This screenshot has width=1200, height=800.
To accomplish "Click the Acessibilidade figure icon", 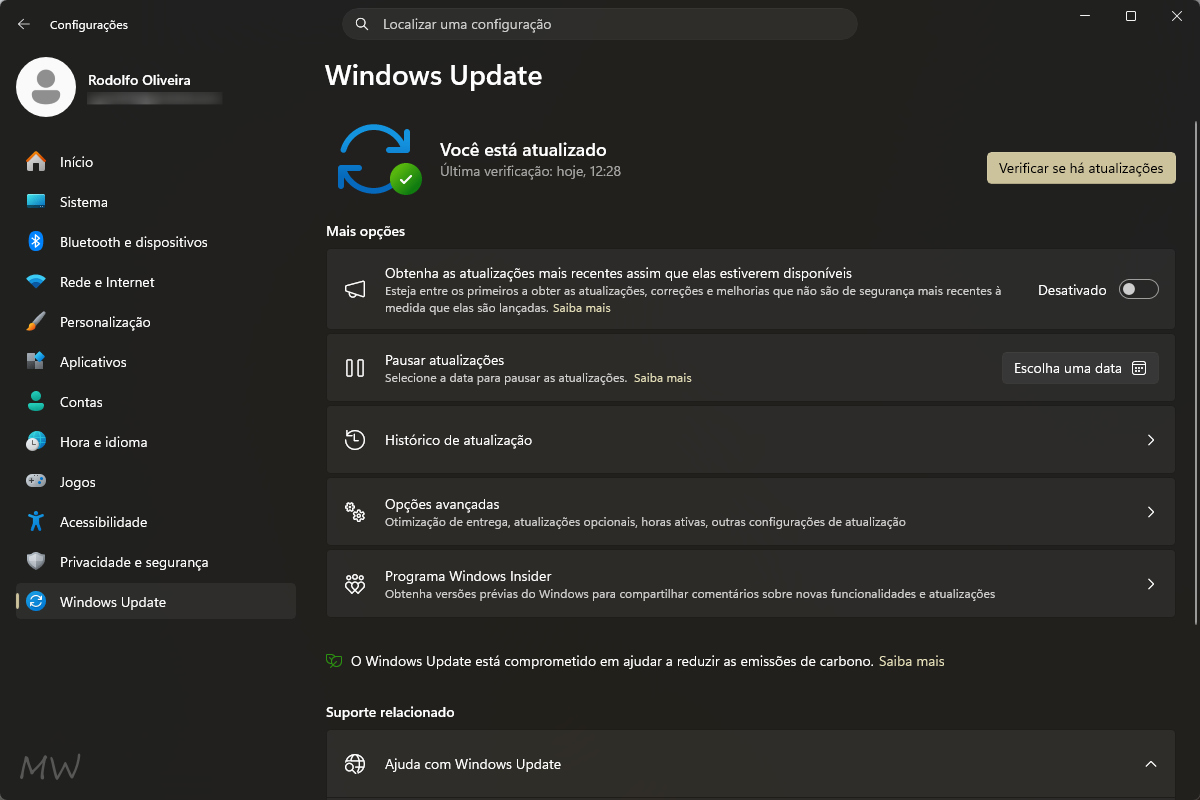I will coord(36,522).
